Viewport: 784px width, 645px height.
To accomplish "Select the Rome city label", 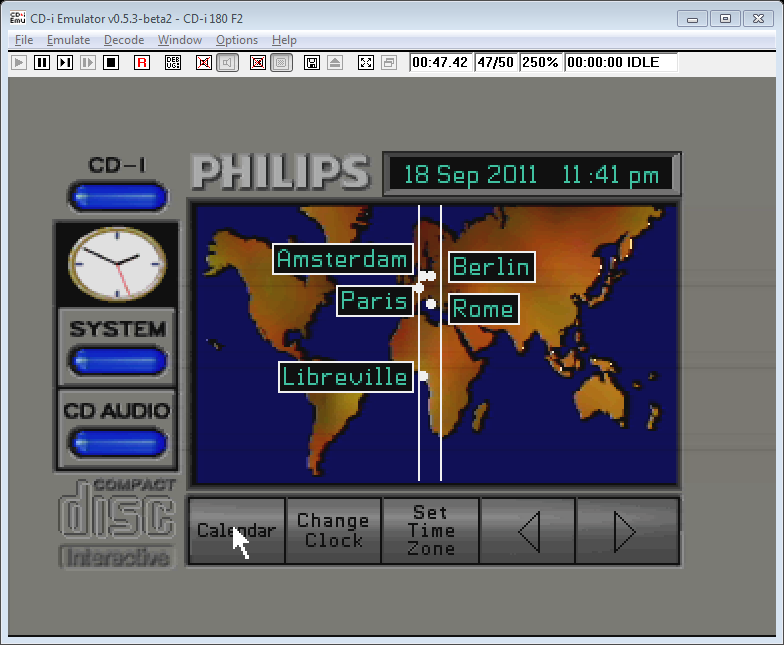I will 484,309.
